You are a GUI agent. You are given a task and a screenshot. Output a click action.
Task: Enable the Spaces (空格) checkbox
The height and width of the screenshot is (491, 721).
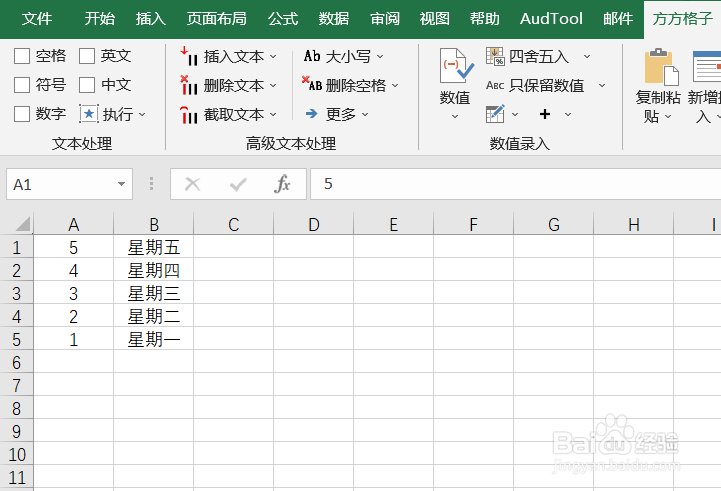click(22, 56)
